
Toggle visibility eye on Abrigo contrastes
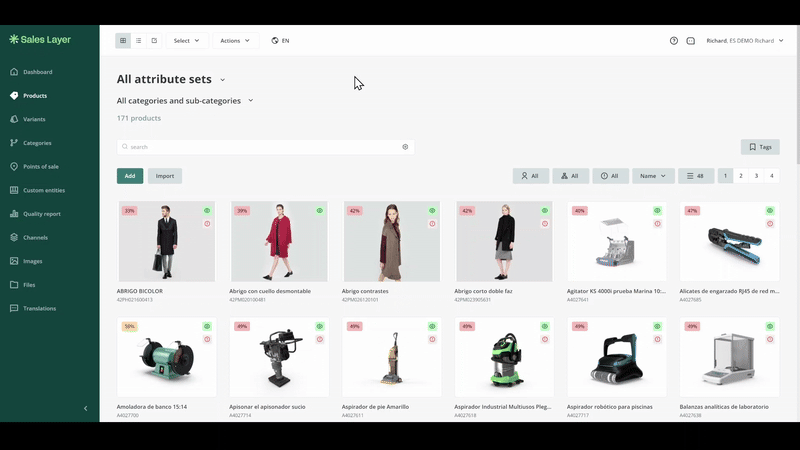click(x=432, y=210)
